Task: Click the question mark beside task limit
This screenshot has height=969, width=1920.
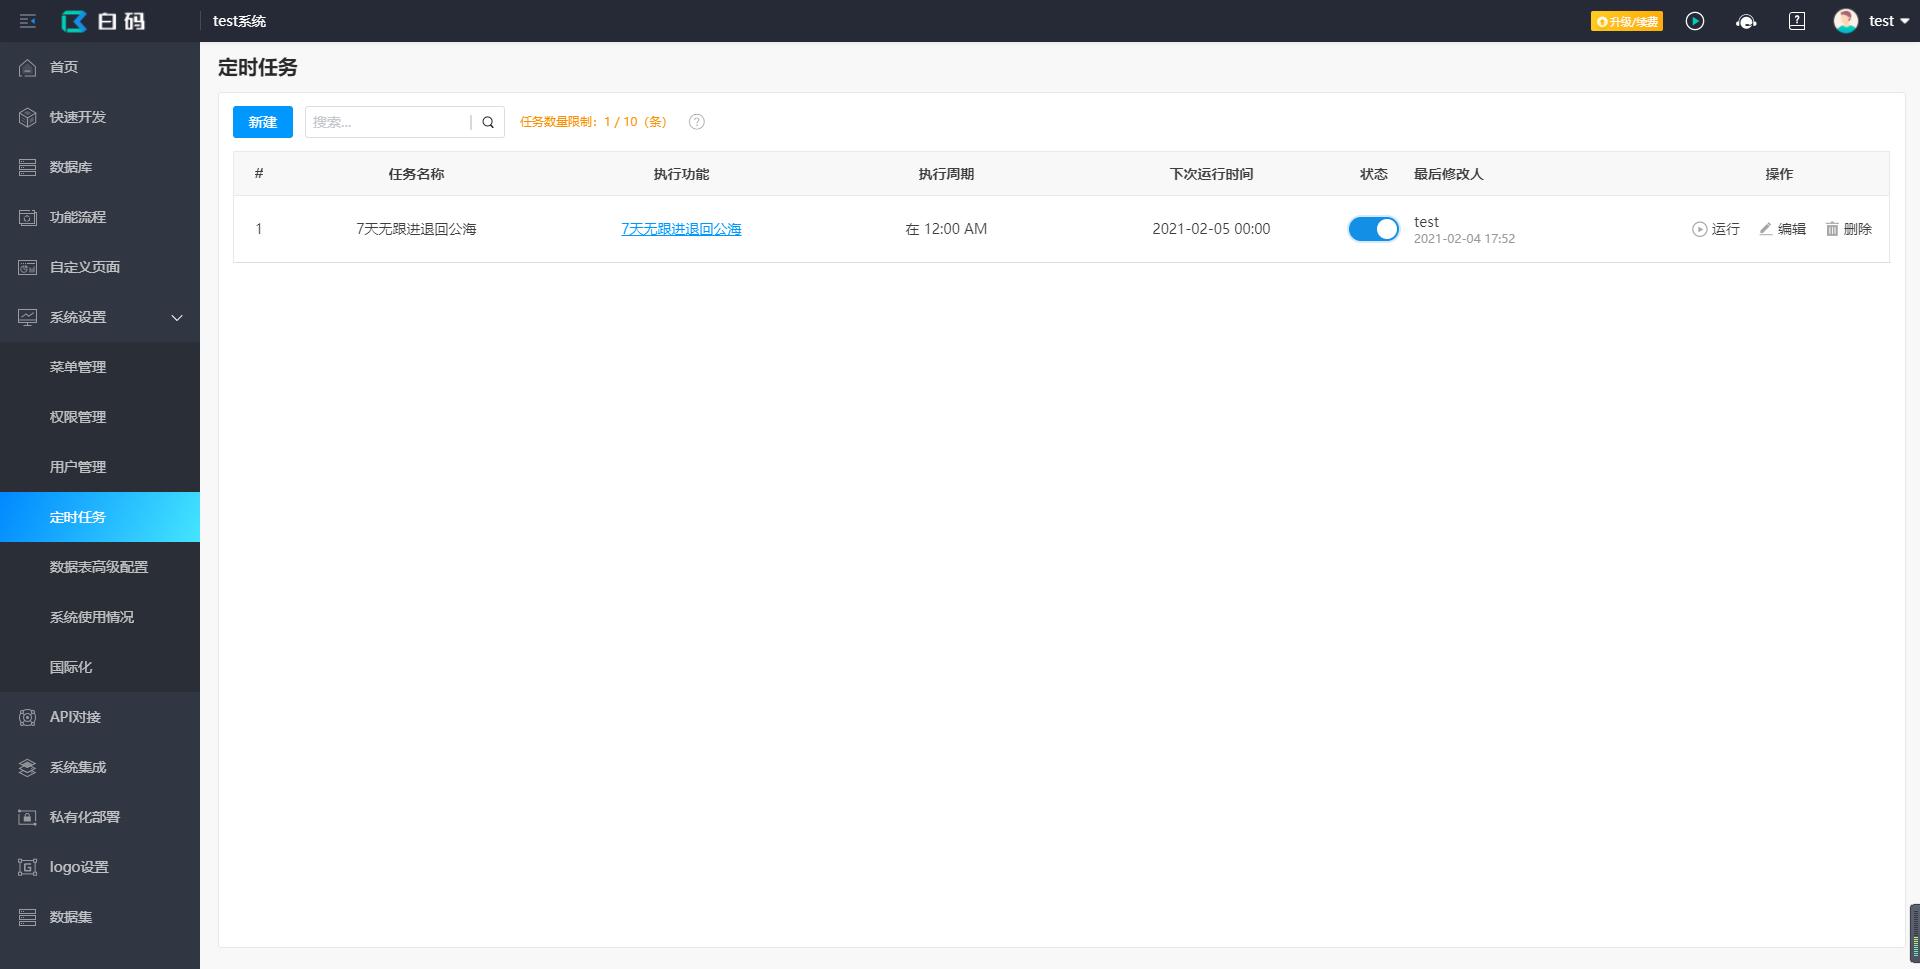Action: 697,122
